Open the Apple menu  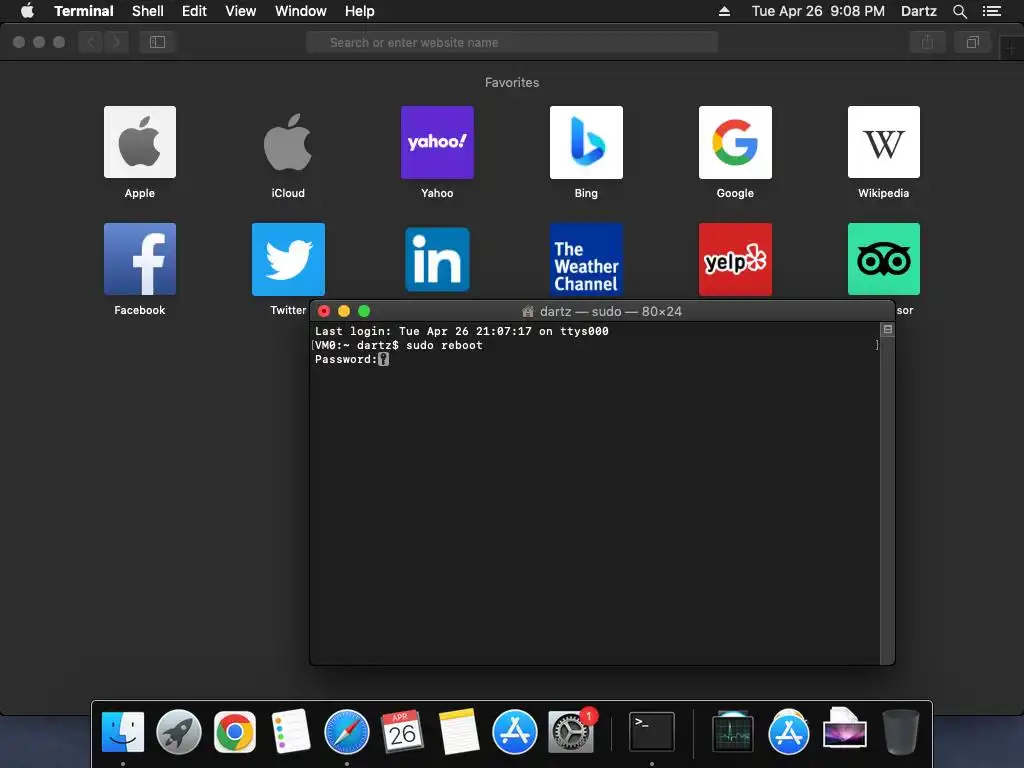pyautogui.click(x=27, y=11)
